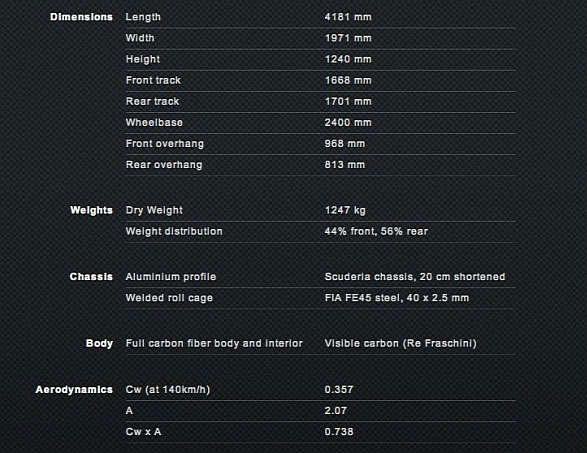Select the Front track label
The width and height of the screenshot is (587, 453).
153,80
